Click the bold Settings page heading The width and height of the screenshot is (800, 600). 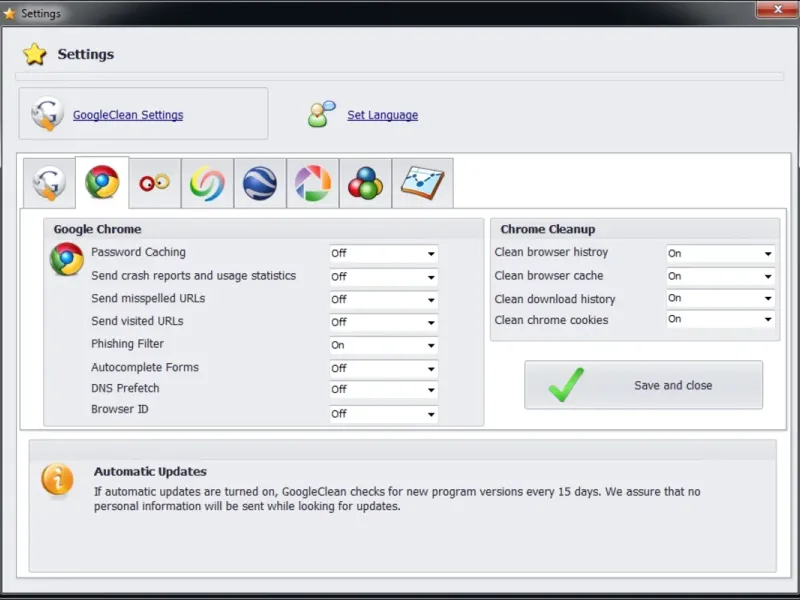[x=86, y=54]
